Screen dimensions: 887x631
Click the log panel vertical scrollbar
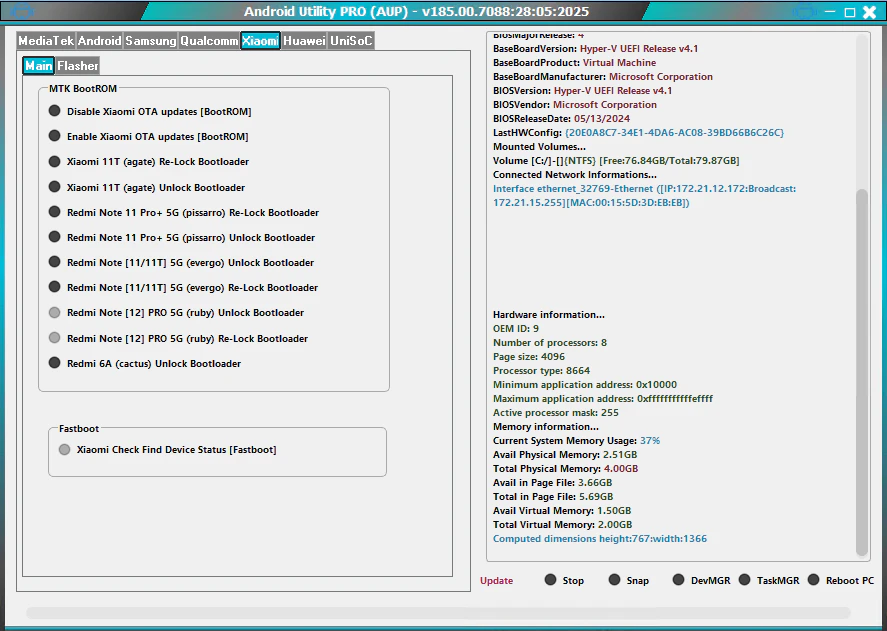tap(862, 372)
